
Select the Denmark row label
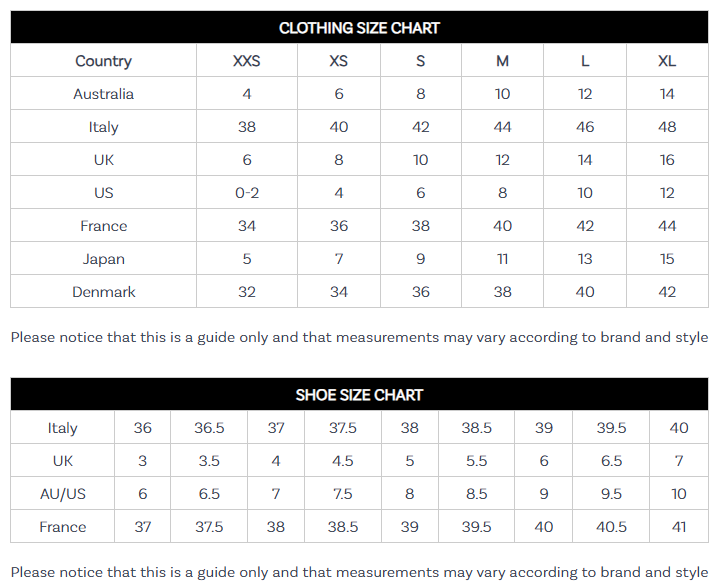[x=103, y=292]
